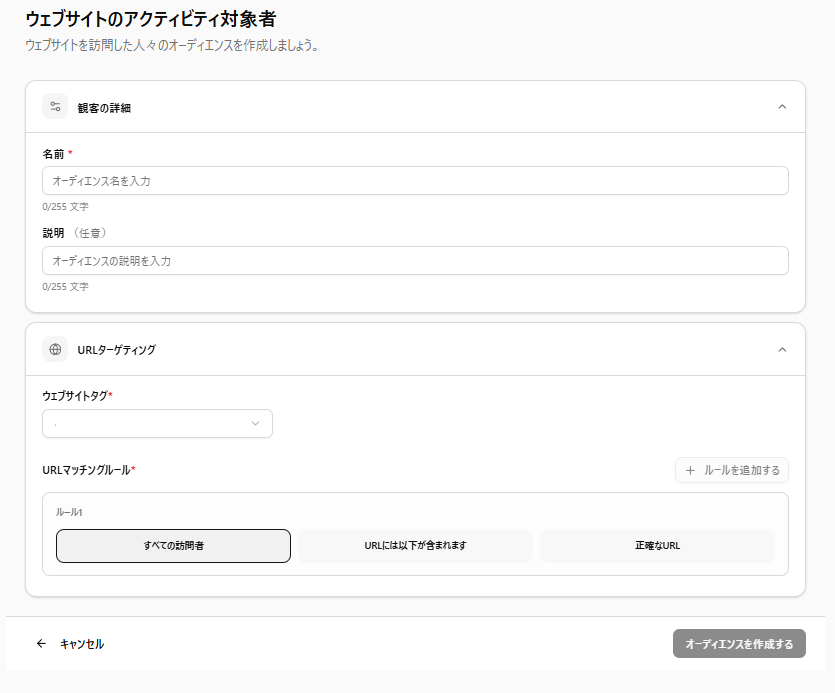Click the オーディエンスの説明を入力 description field

click(415, 261)
